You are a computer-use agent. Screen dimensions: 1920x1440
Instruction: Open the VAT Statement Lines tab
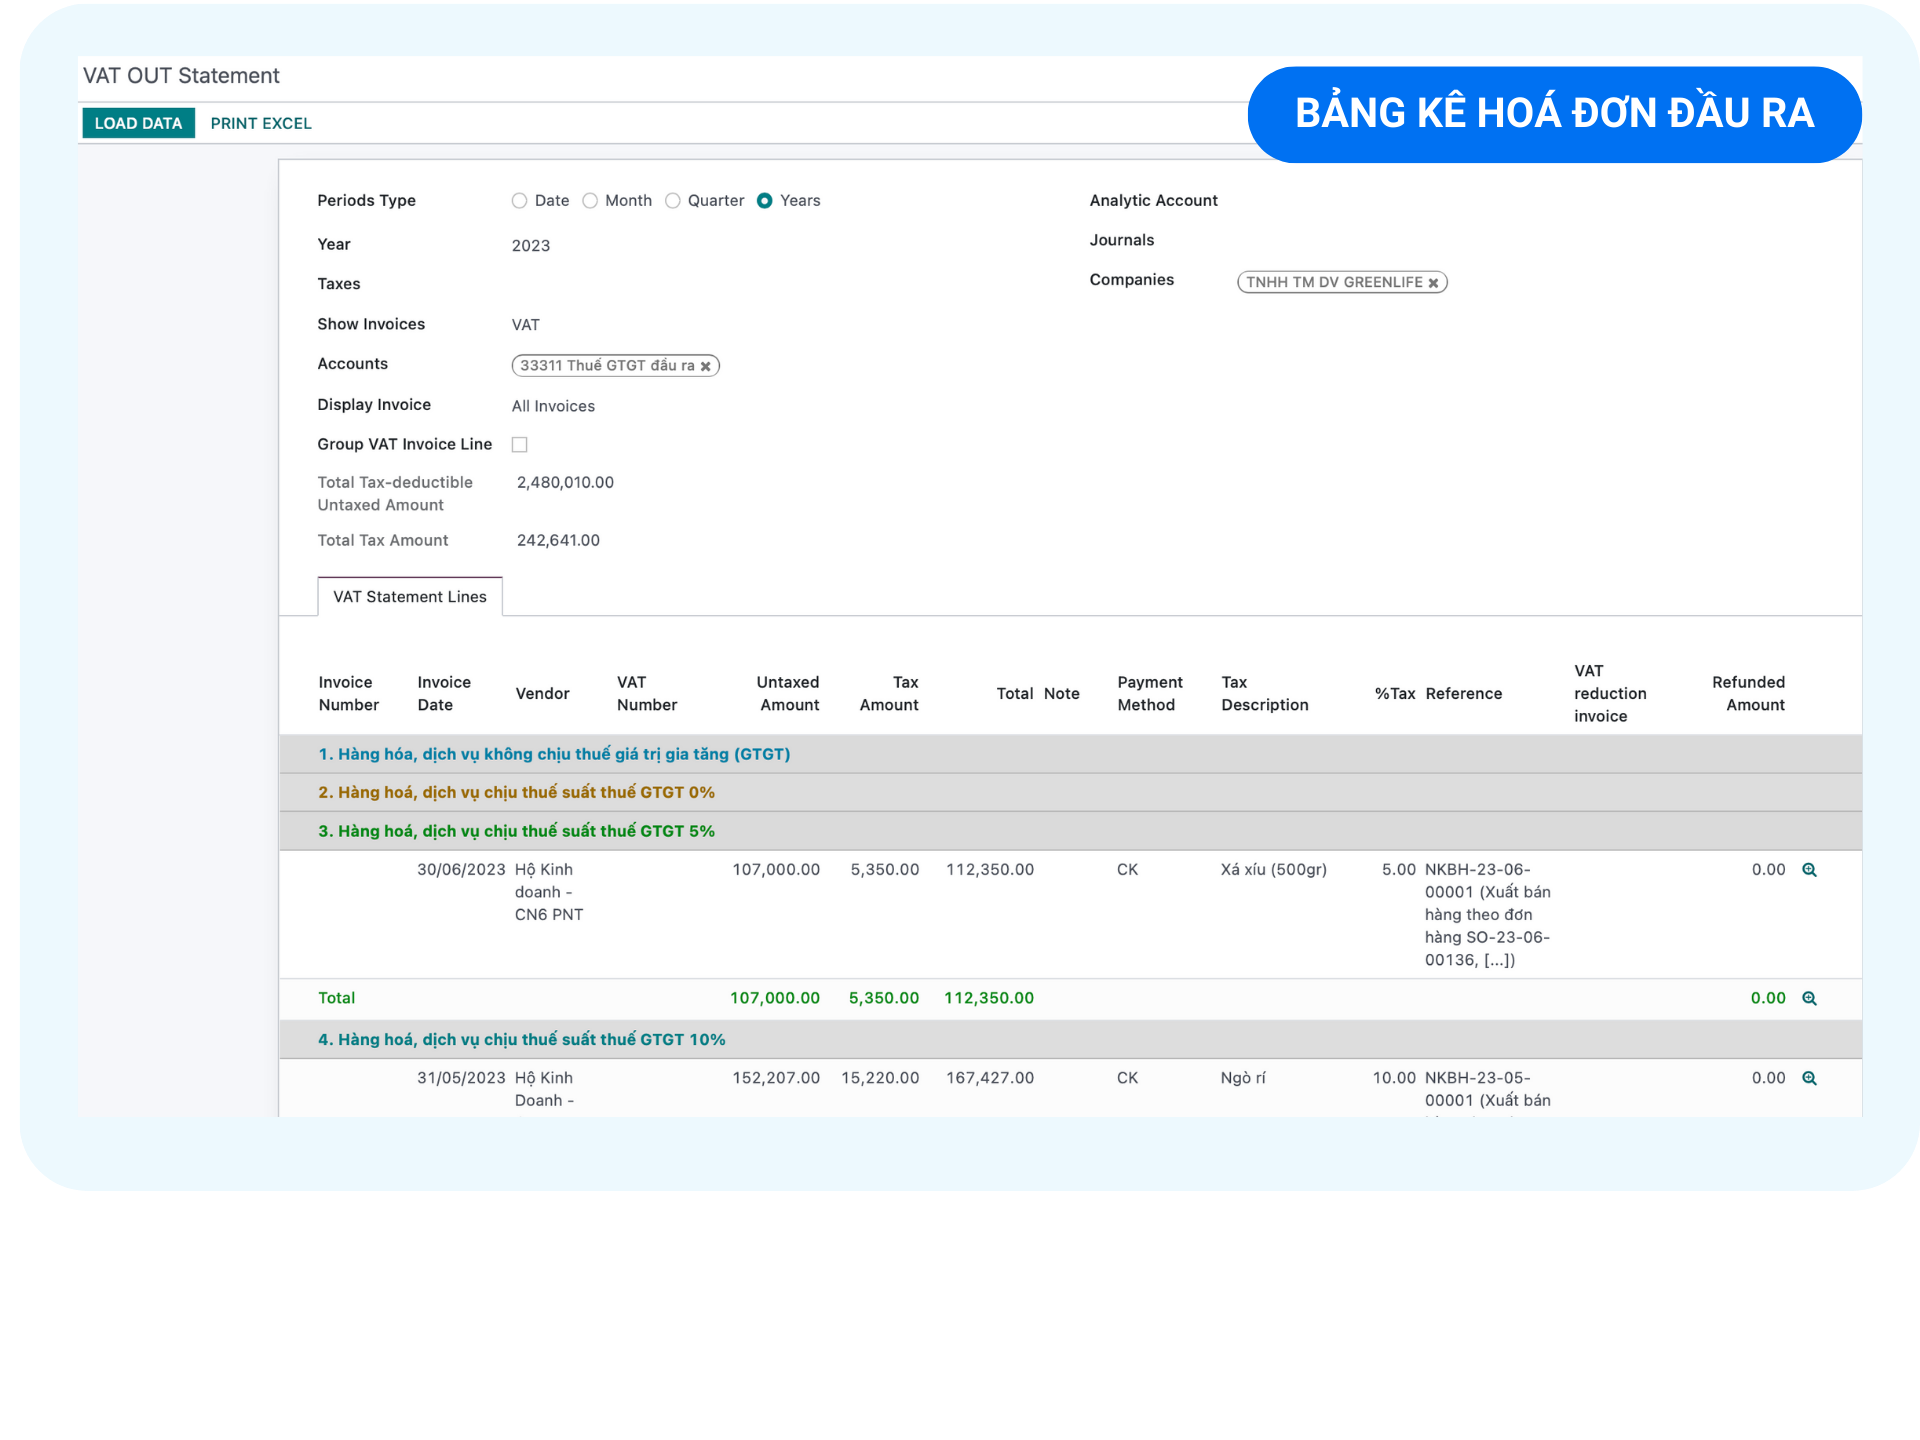[410, 597]
